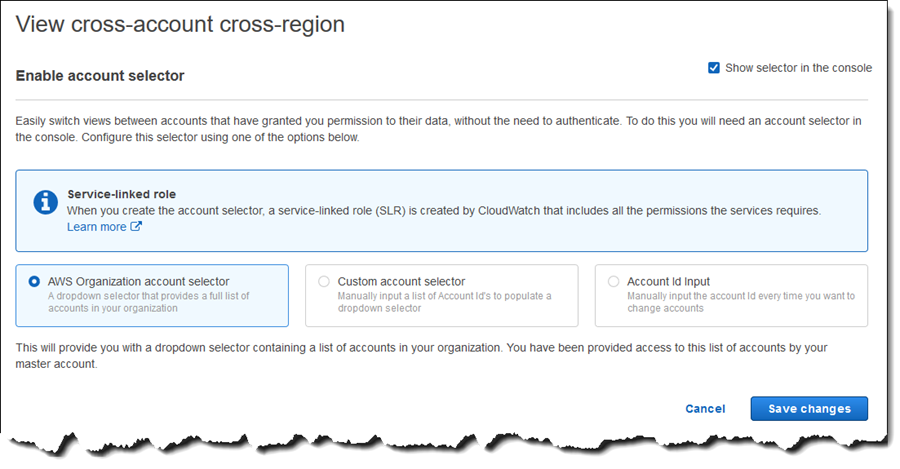Click the 'Account Id Input' card title
Image resolution: width=900 pixels, height=469 pixels.
coord(668,281)
